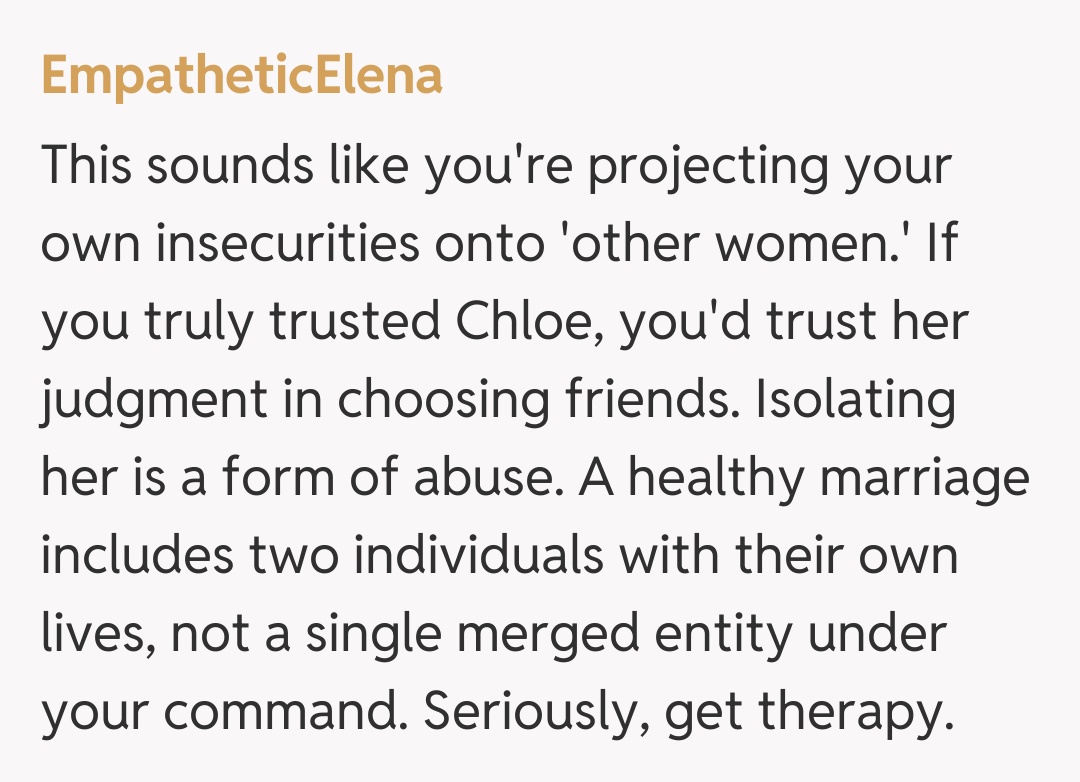The width and height of the screenshot is (1080, 782).
Task: Click the word 'judgment' in the comment
Action: tap(153, 403)
